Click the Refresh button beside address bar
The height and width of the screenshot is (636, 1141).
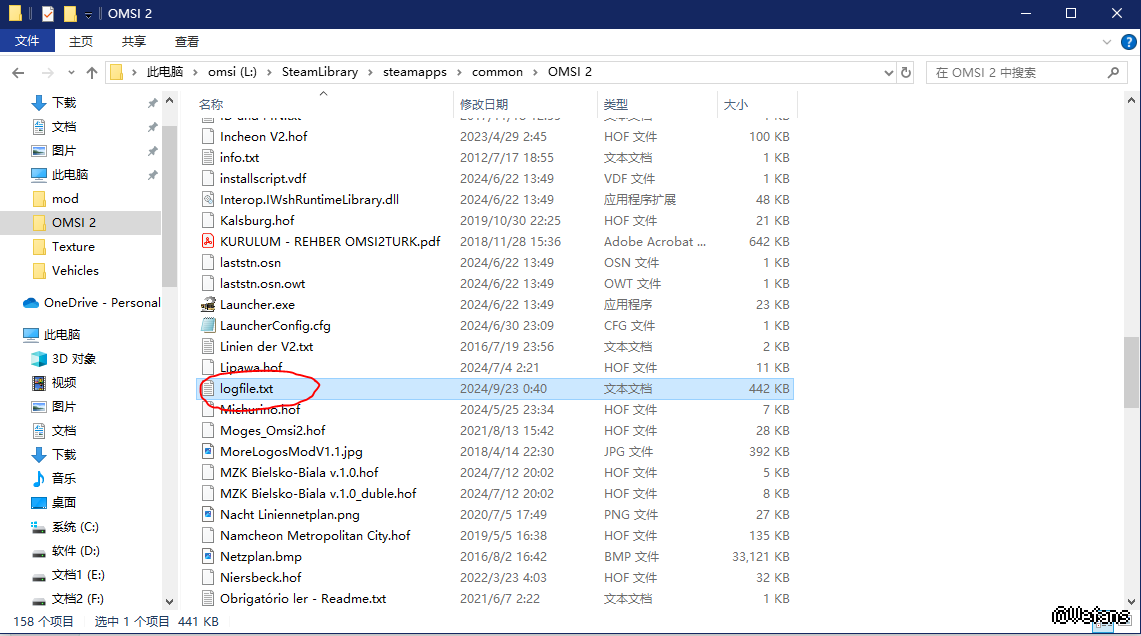tap(906, 72)
